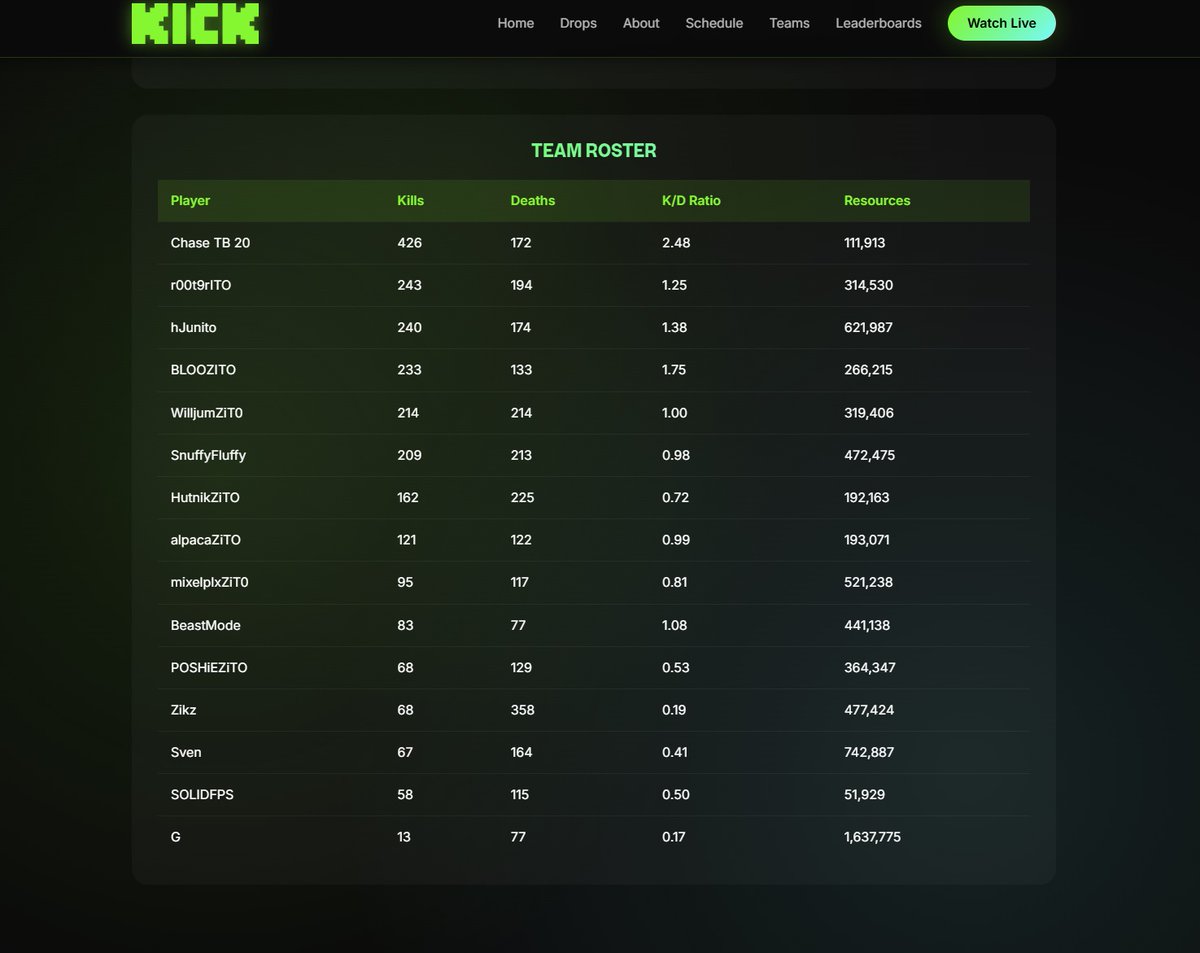
Task: Click the Player column header
Action: [x=190, y=201]
